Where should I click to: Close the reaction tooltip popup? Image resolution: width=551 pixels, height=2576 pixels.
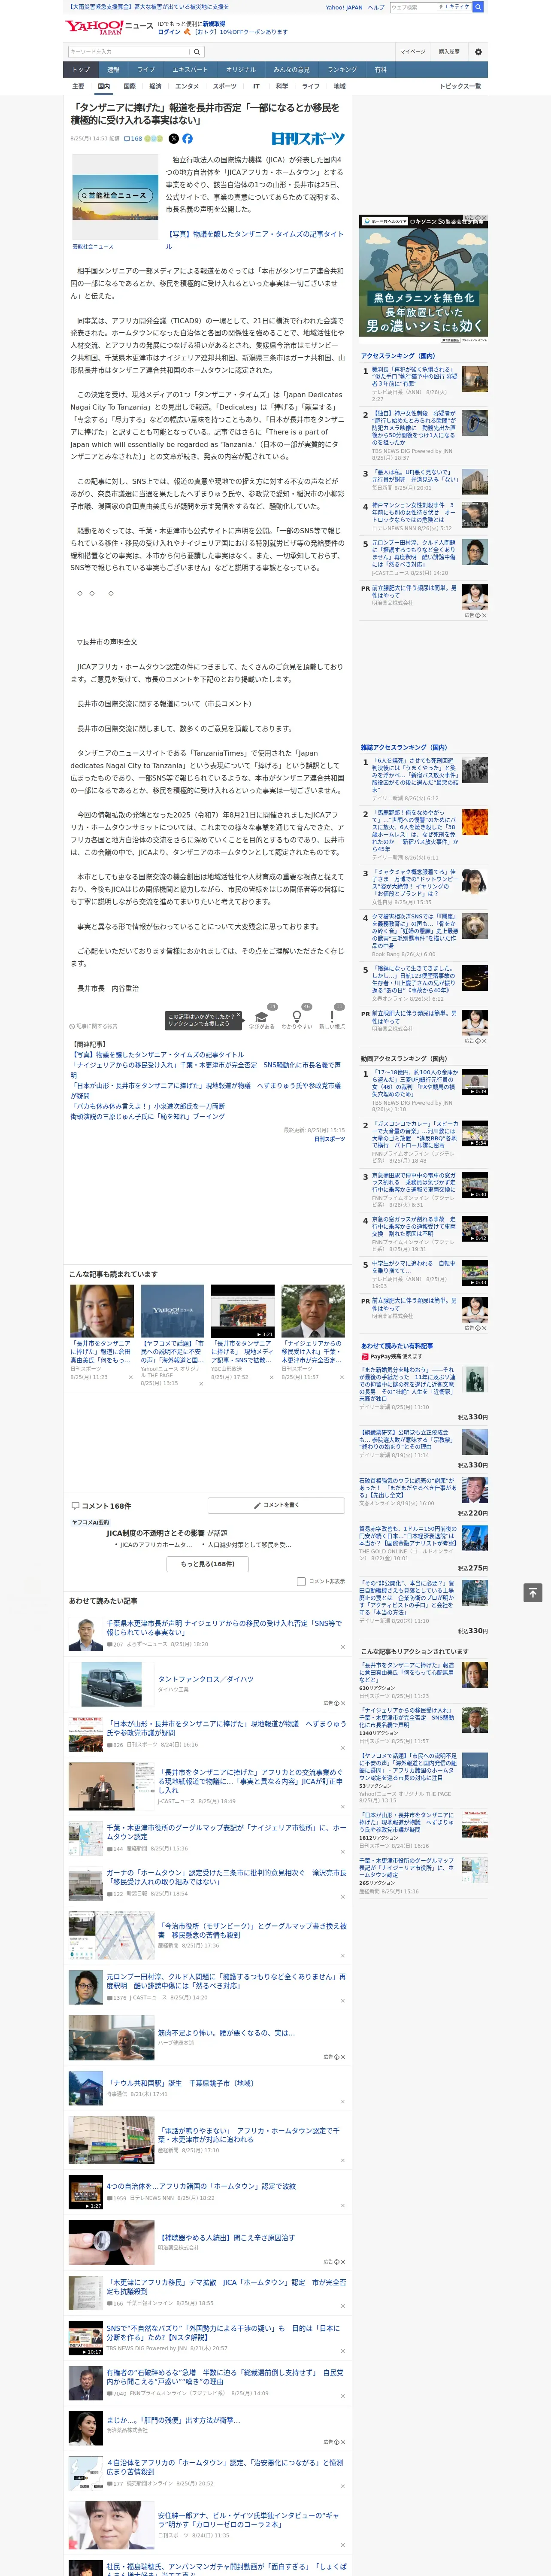(239, 1016)
